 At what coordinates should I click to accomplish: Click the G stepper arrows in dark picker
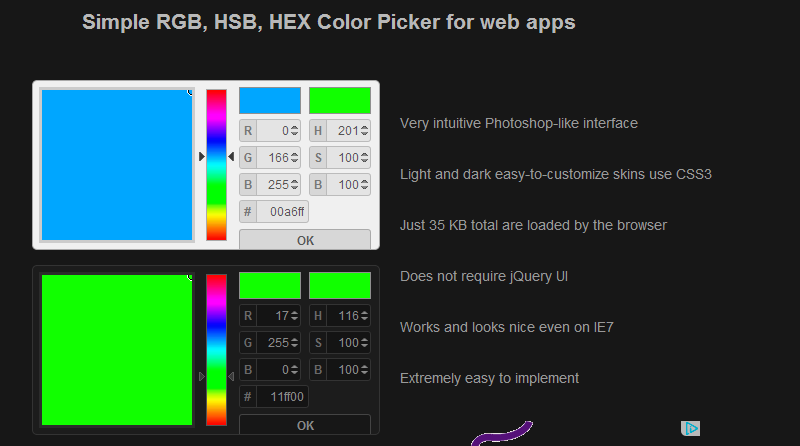click(295, 342)
